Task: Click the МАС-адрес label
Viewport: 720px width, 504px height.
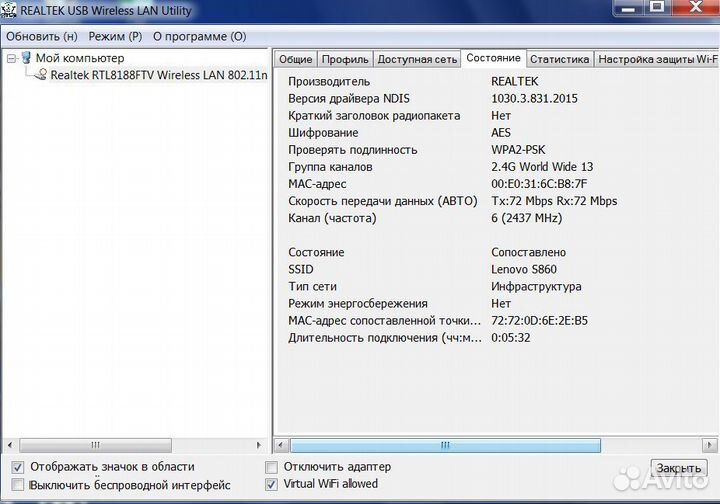Action: [317, 184]
